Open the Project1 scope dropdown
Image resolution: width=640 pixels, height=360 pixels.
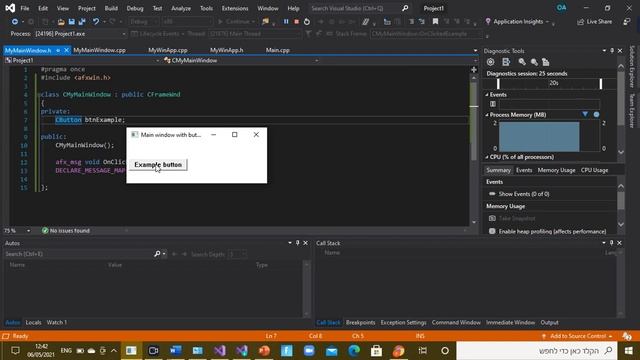[158, 60]
